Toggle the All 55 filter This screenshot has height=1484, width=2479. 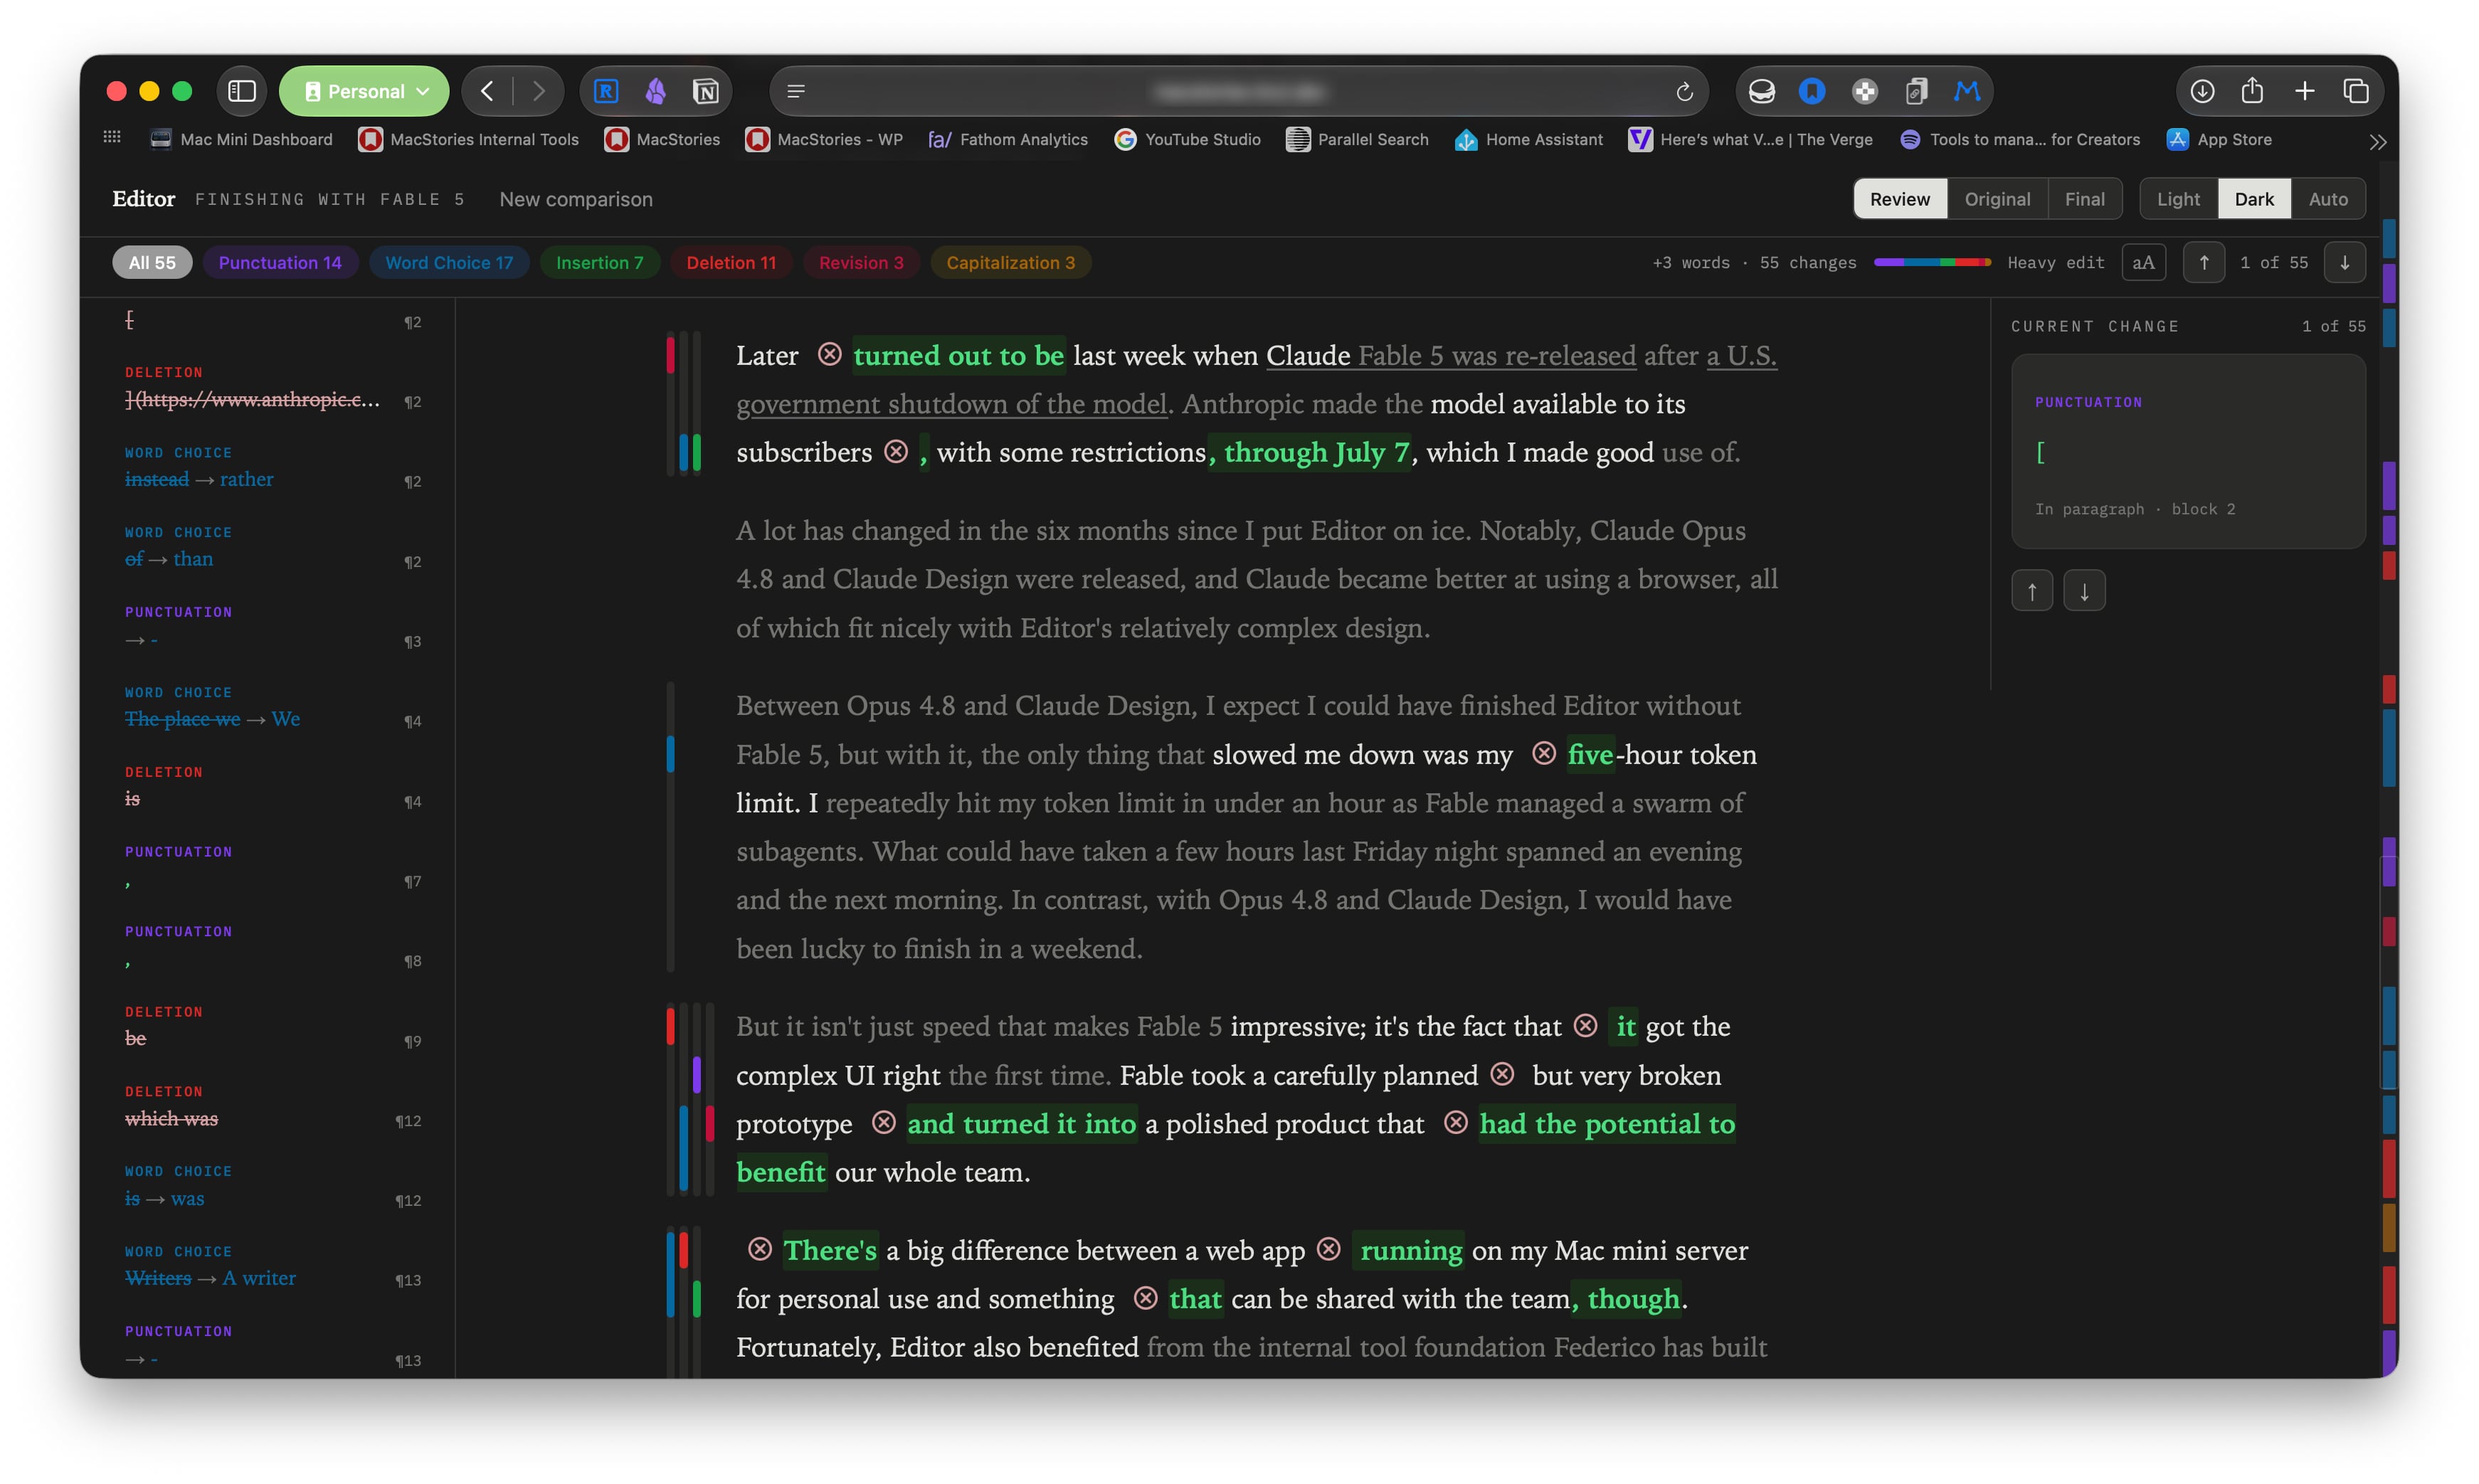click(x=152, y=262)
